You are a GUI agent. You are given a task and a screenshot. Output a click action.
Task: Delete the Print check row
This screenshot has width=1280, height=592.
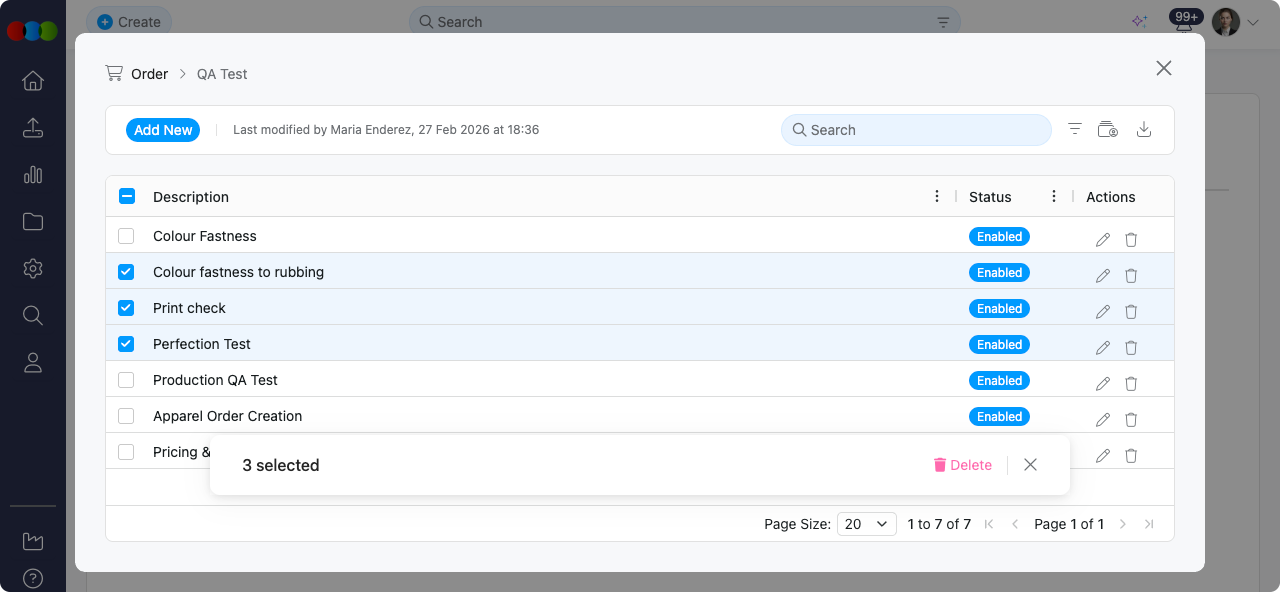(1131, 312)
